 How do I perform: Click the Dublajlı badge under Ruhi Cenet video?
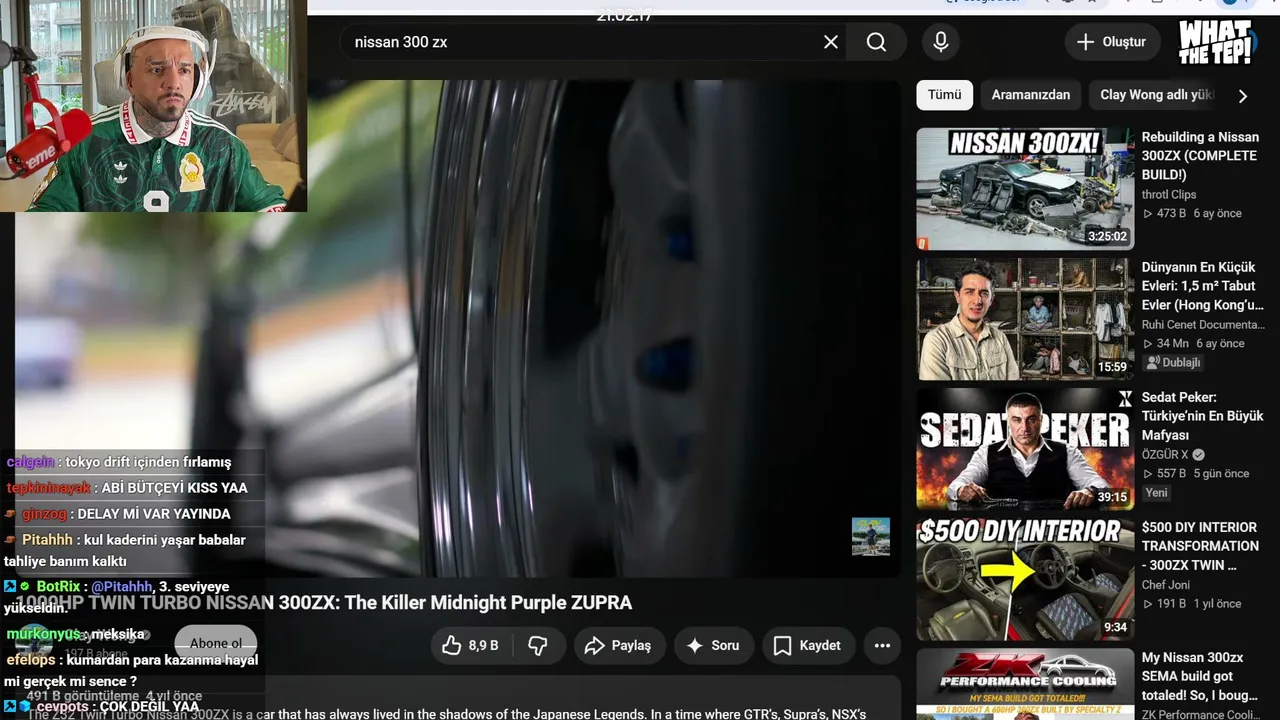1173,363
